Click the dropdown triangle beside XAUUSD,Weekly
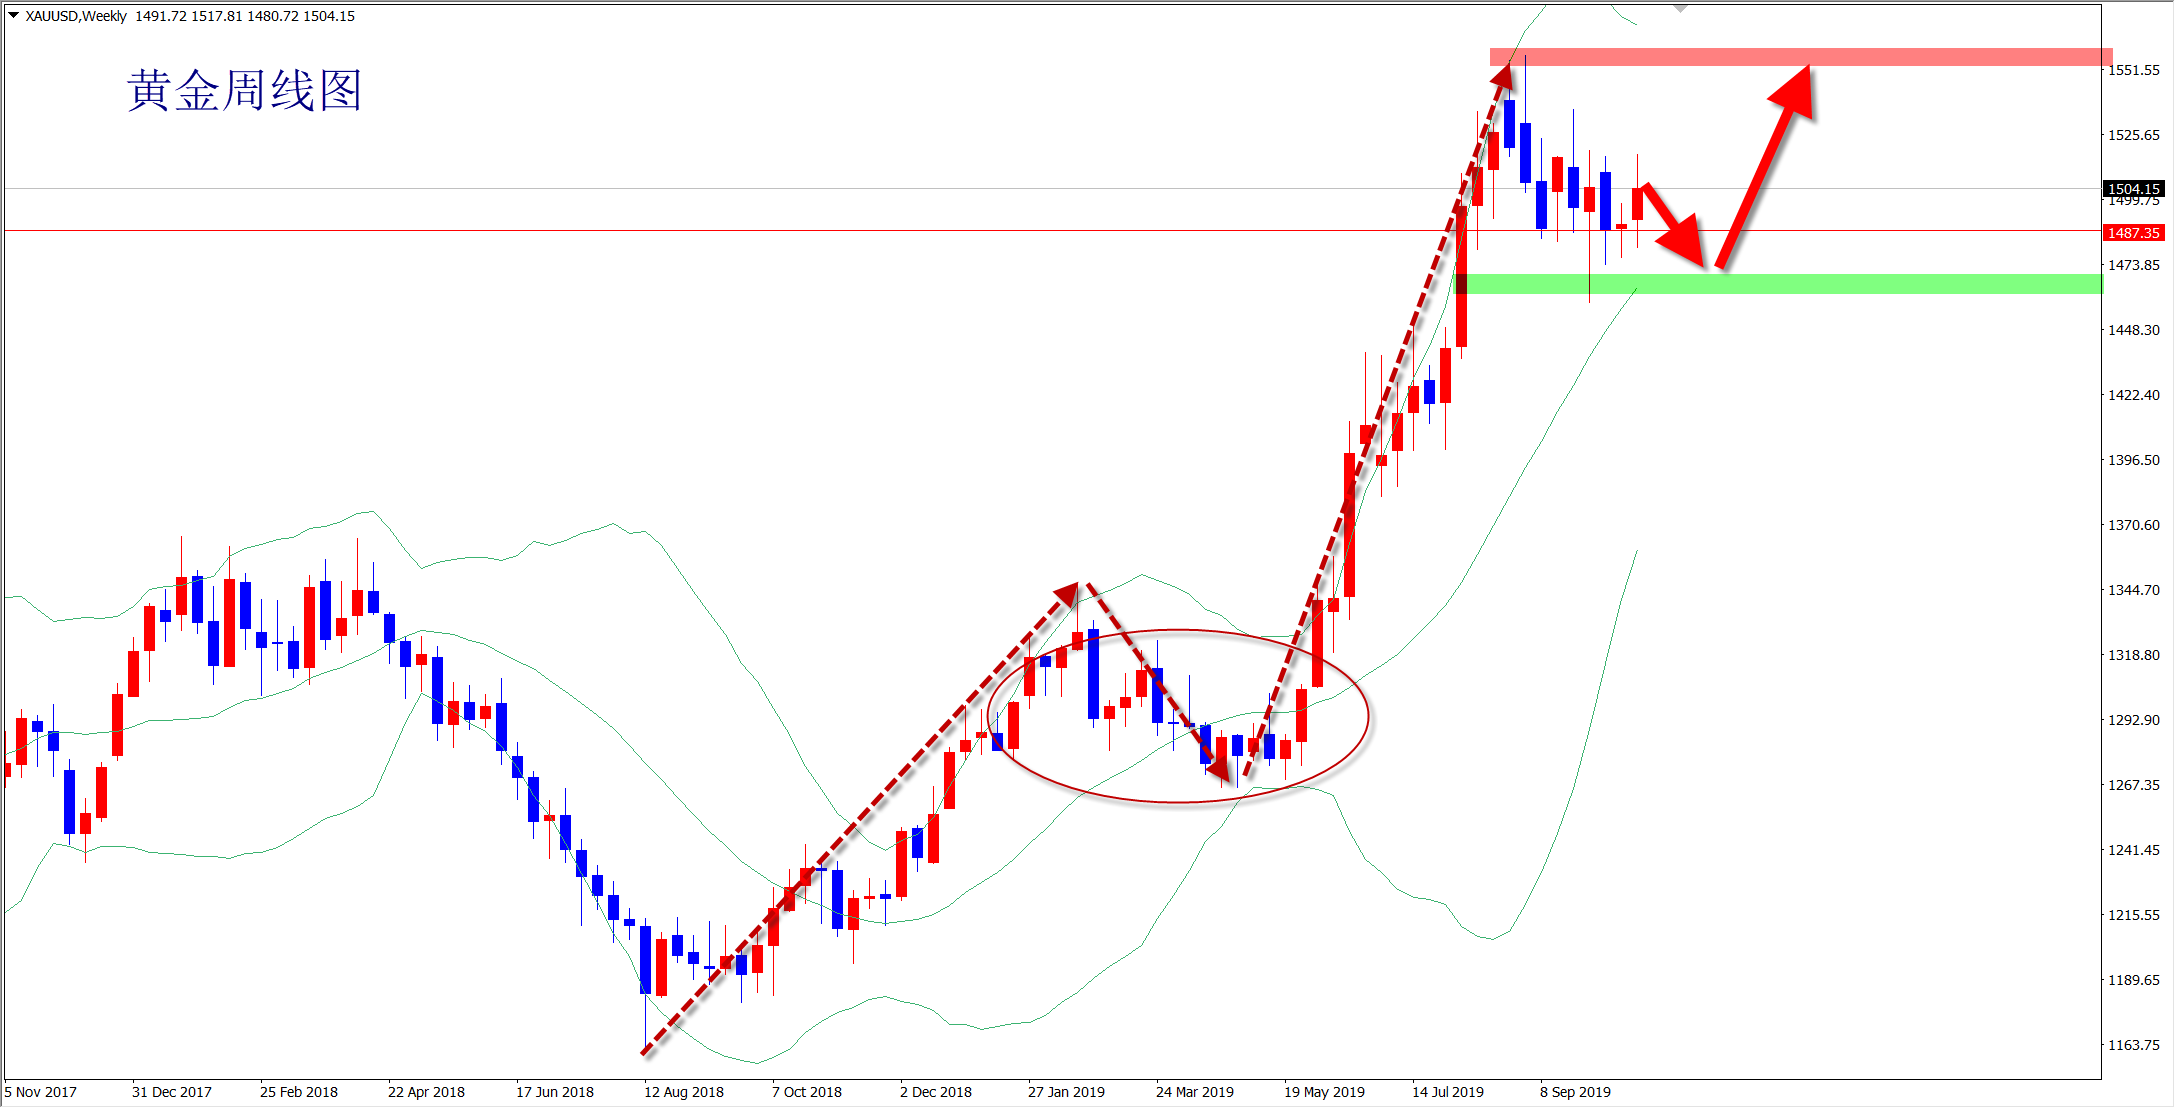The height and width of the screenshot is (1108, 2175). tap(14, 16)
